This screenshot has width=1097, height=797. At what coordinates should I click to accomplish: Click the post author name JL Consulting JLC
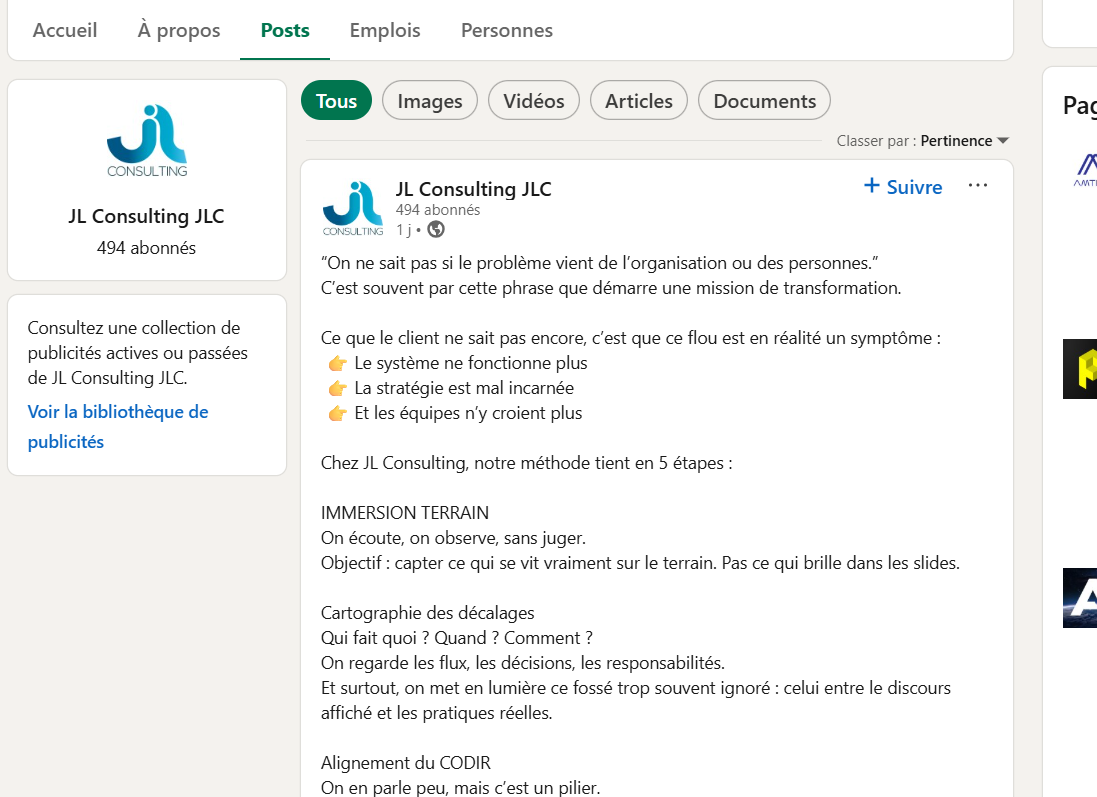coord(473,189)
